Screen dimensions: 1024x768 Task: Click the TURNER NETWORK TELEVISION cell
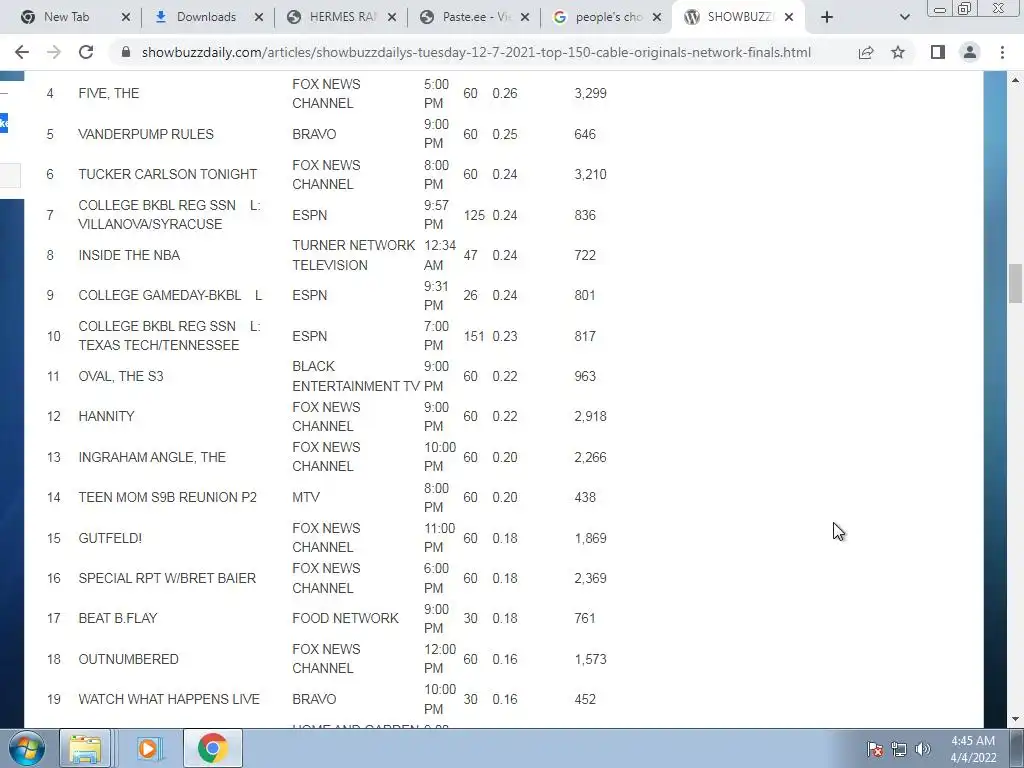pos(354,255)
